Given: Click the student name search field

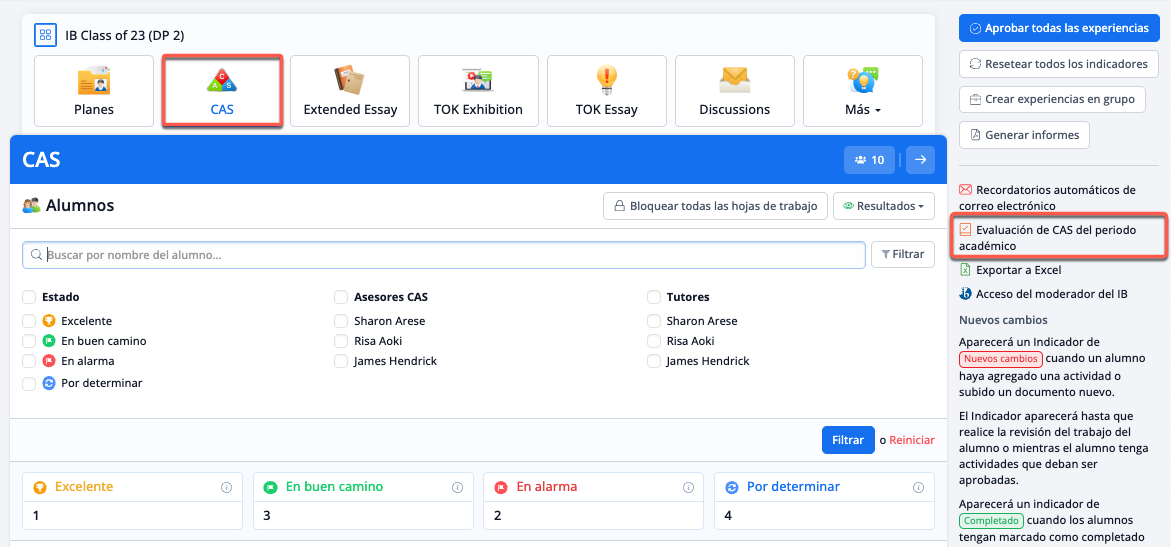Looking at the screenshot, I should (x=444, y=255).
